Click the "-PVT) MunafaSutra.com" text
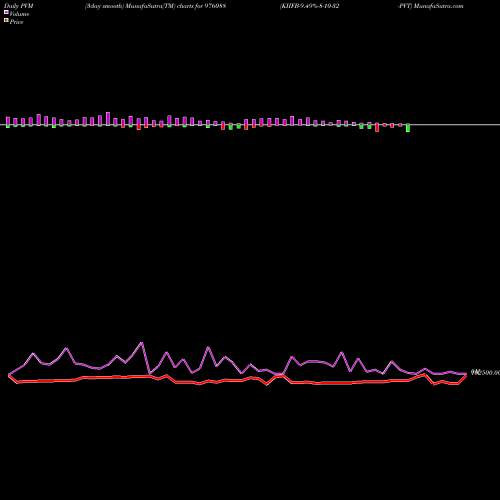 coord(431,6)
